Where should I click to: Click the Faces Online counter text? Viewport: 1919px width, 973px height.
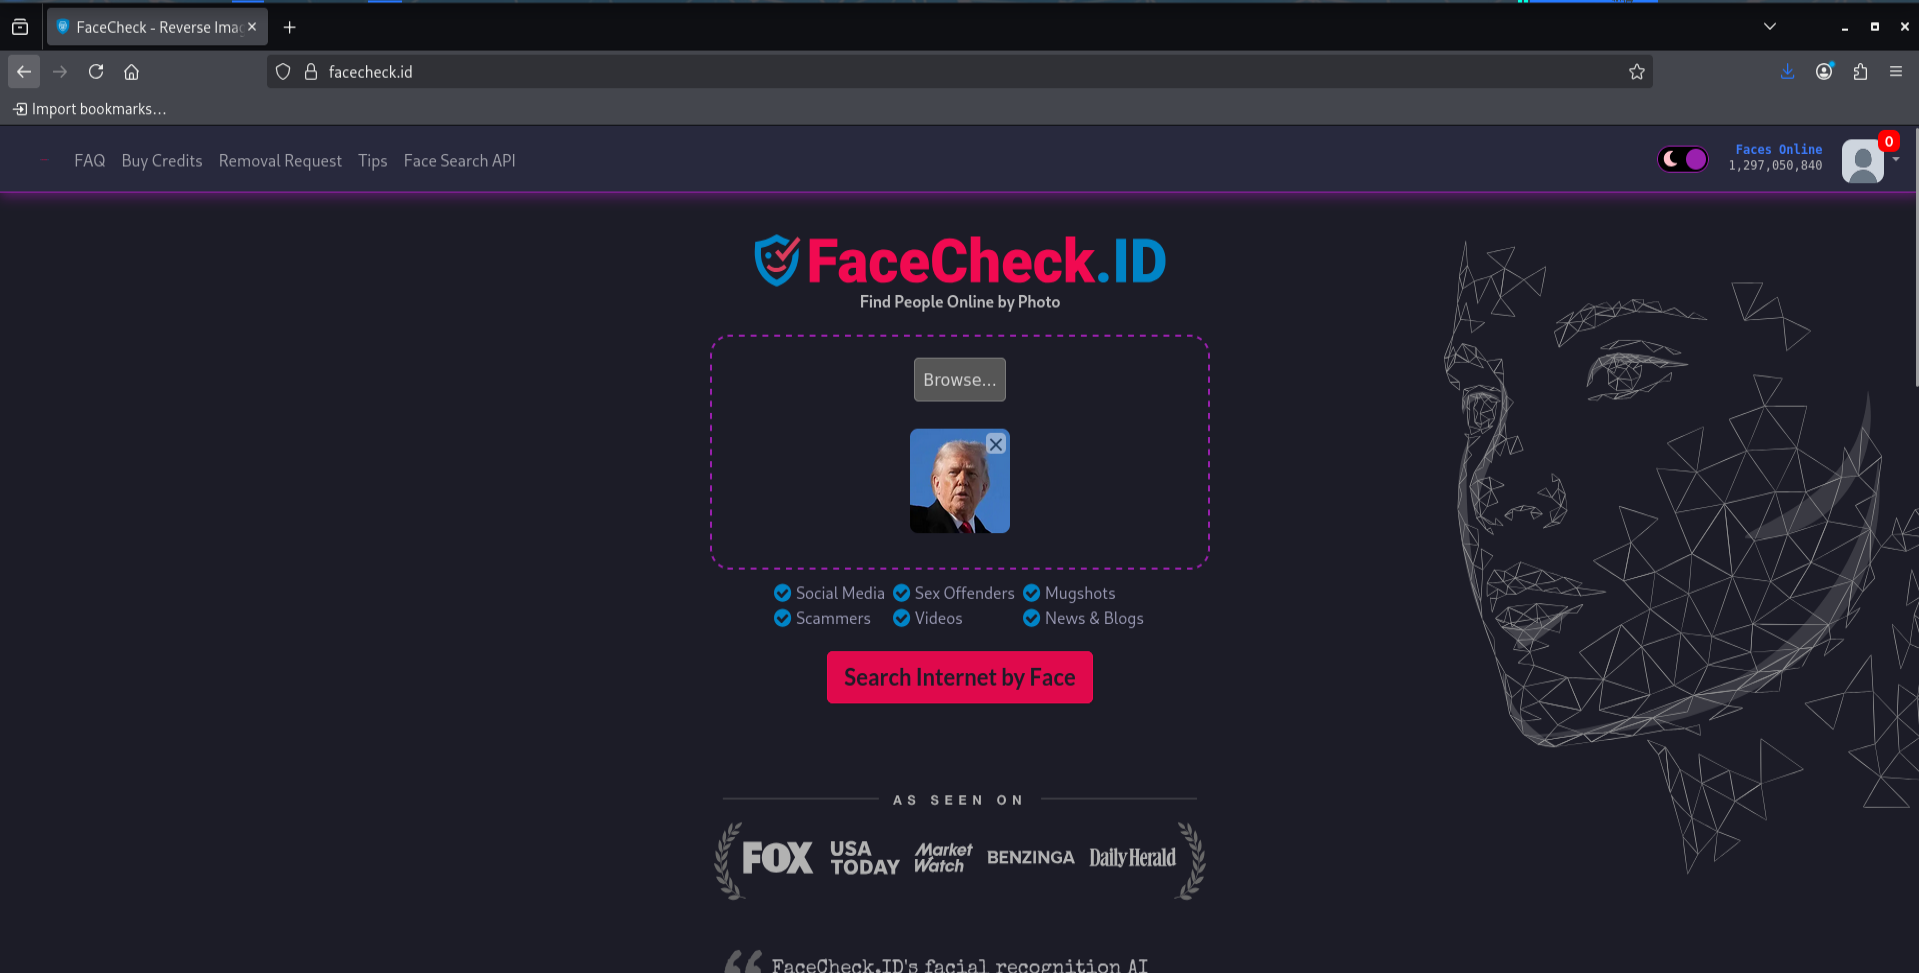click(x=1776, y=158)
